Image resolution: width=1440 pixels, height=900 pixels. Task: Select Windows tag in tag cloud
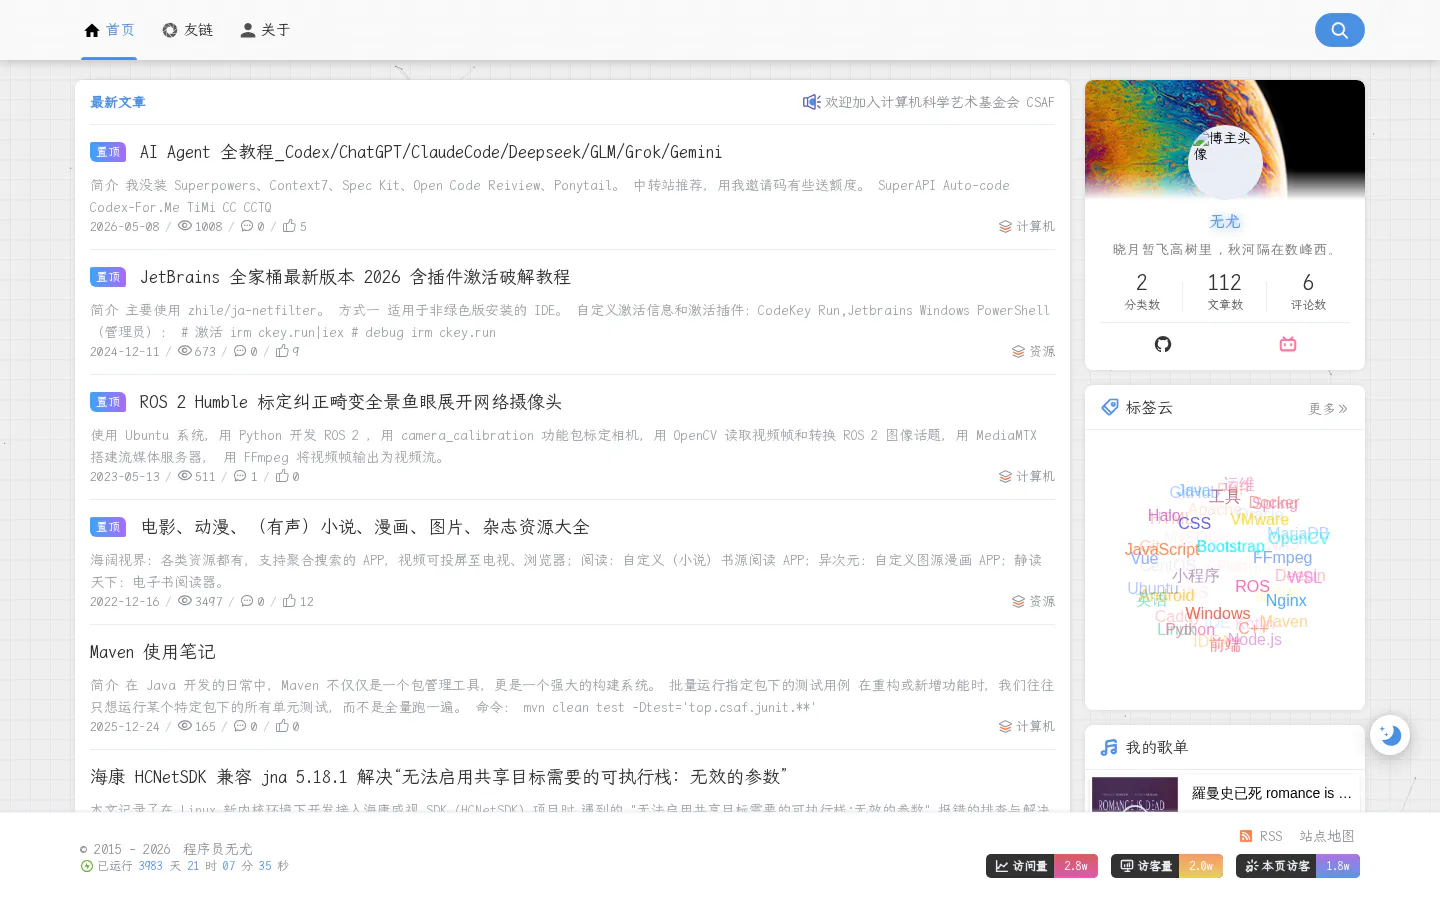1218,613
